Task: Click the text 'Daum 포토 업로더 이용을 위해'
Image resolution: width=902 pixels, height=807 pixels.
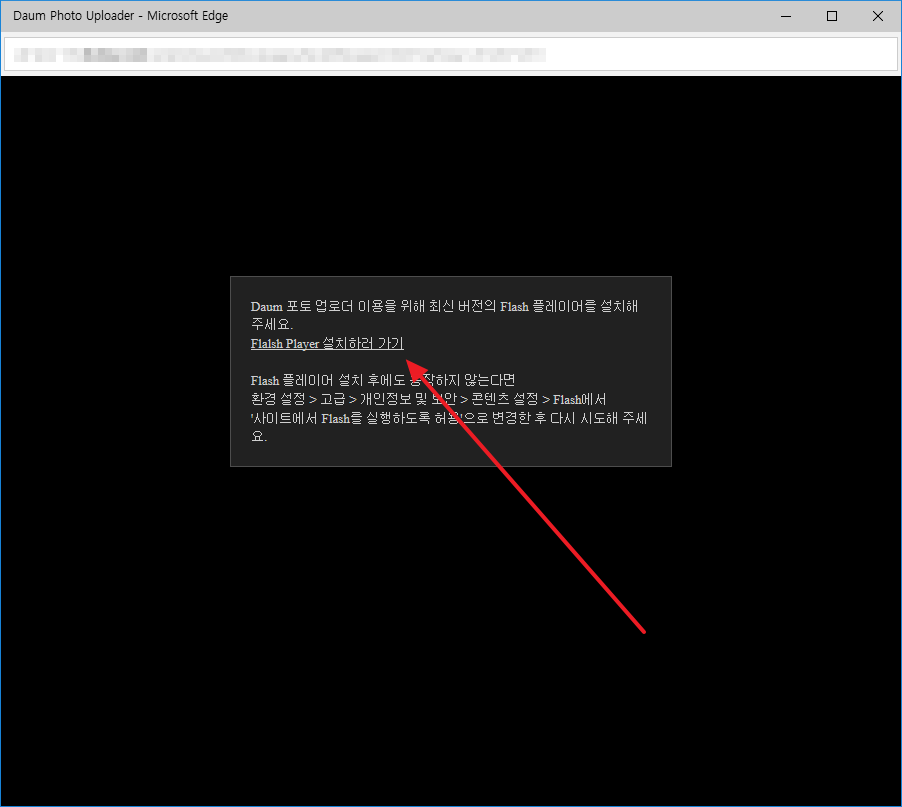Action: (x=338, y=306)
